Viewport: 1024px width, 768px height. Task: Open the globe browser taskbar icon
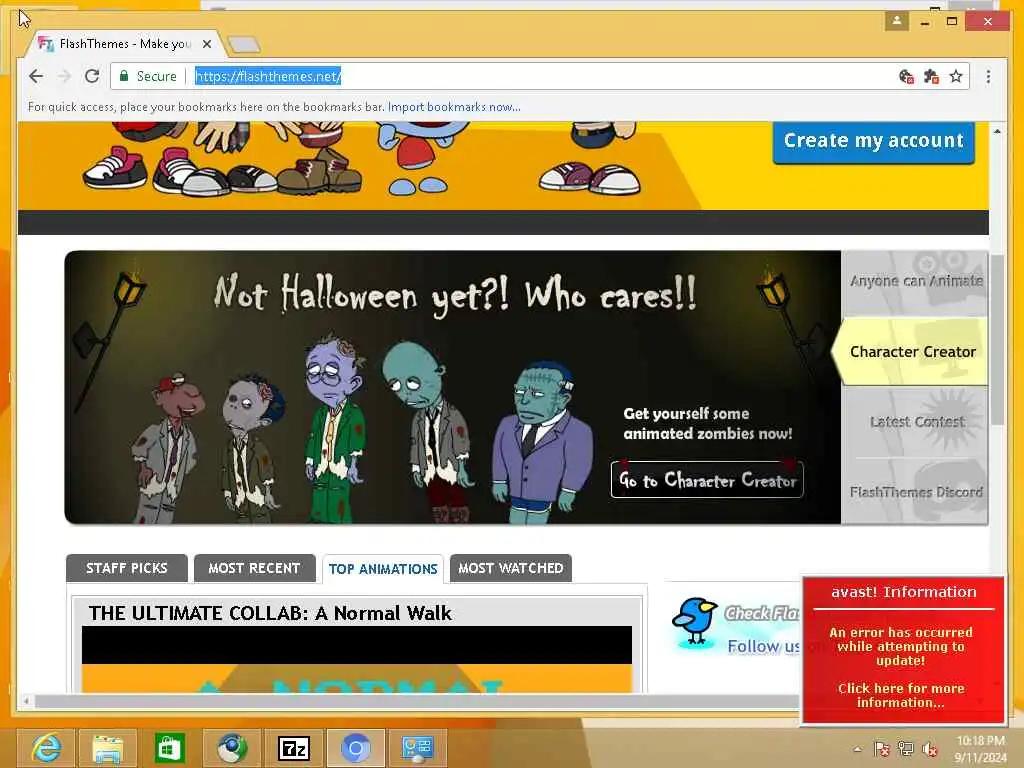(x=232, y=748)
